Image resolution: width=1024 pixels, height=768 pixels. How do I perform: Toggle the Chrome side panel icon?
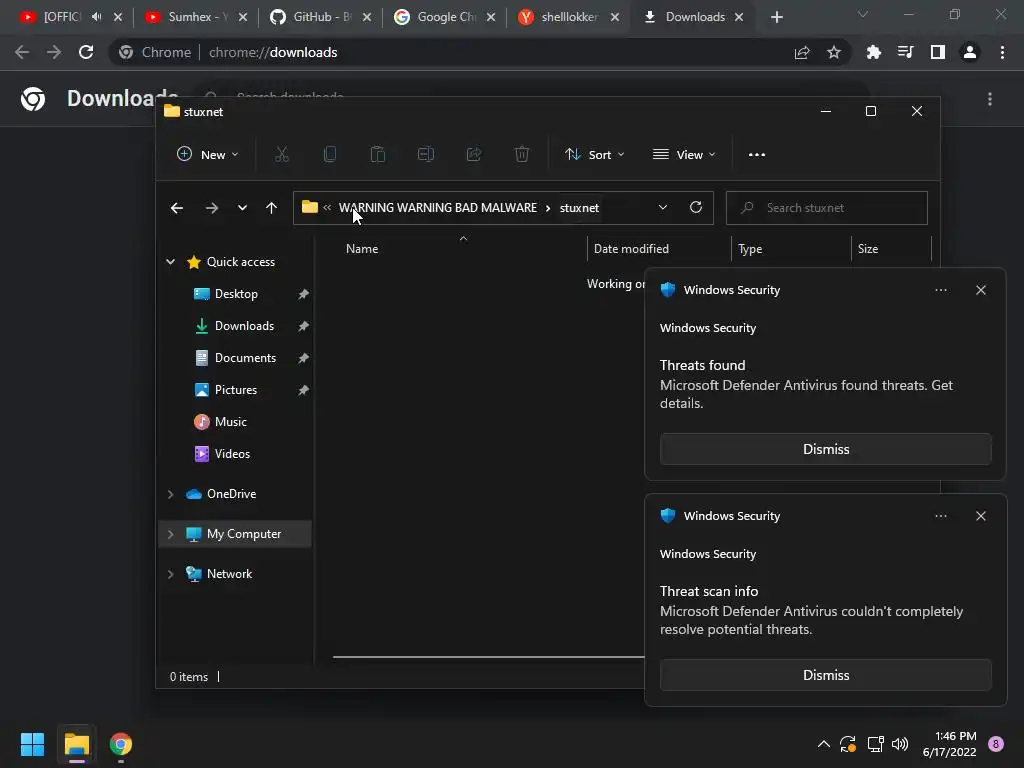938,52
